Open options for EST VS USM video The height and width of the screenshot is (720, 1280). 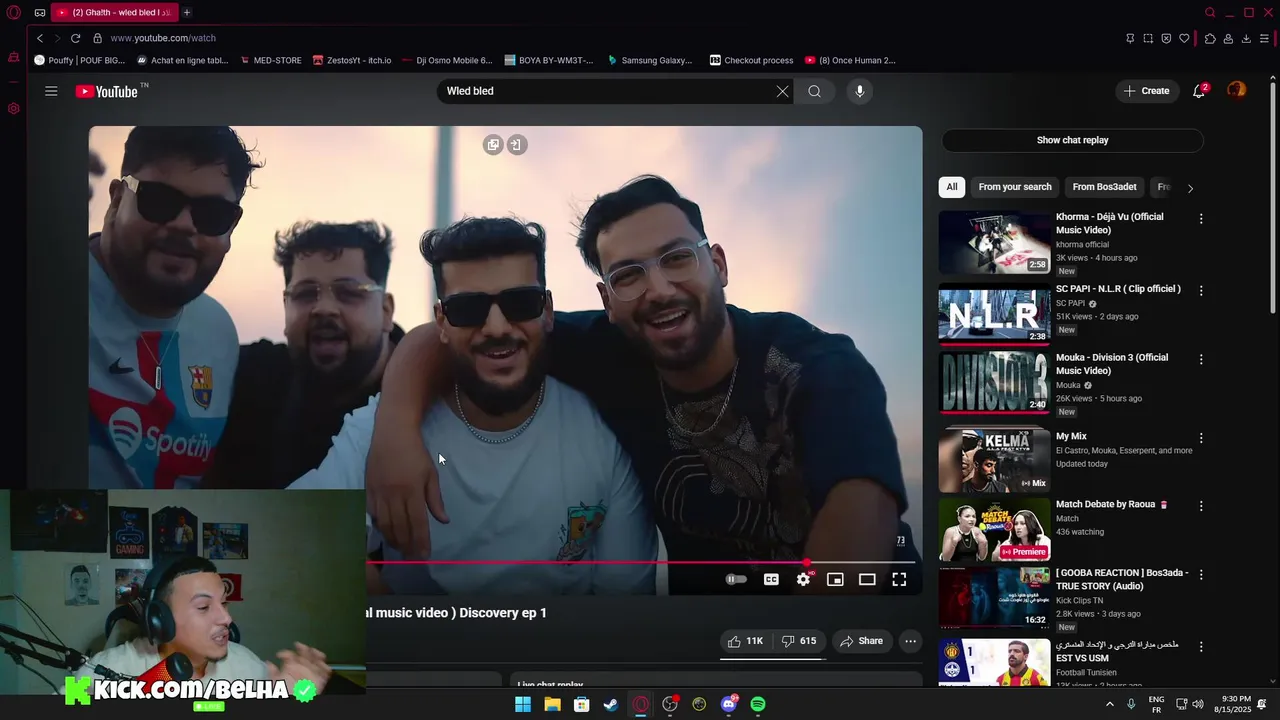pos(1201,647)
